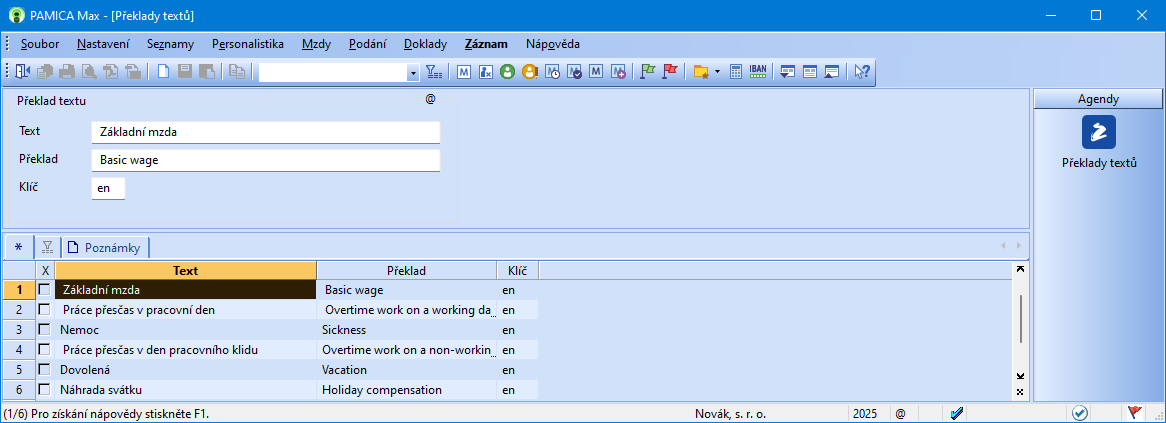This screenshot has width=1166, height=423.
Task: Click the green flag toolbar icon
Action: pos(647,72)
